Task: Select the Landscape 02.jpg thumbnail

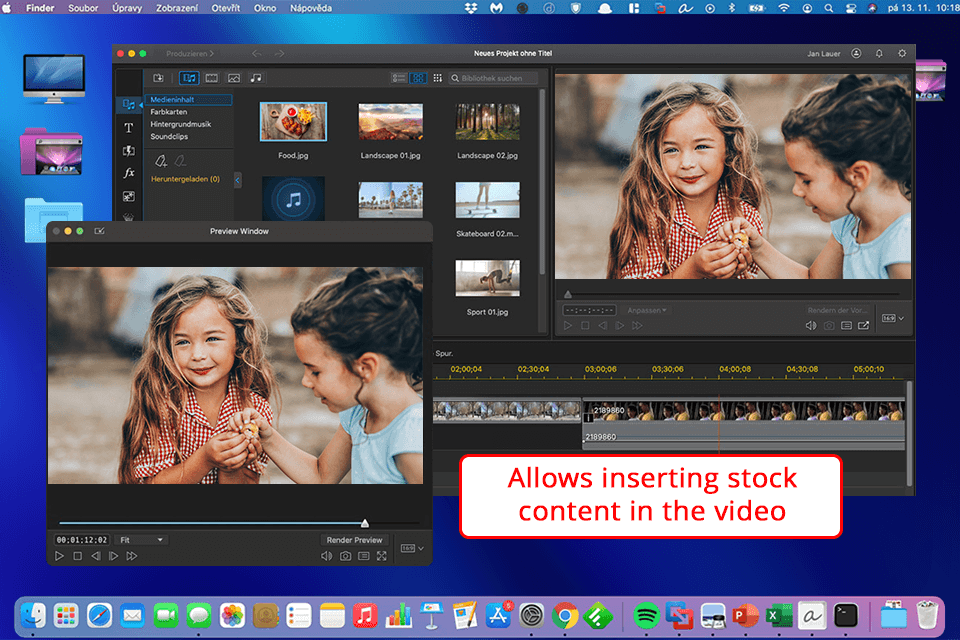Action: pos(487,121)
